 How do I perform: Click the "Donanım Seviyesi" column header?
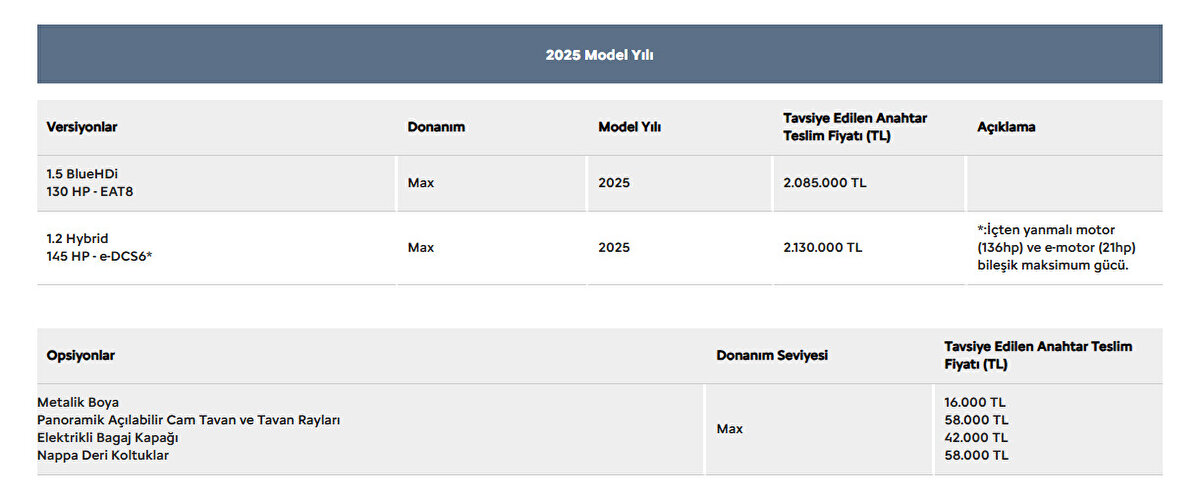[771, 355]
